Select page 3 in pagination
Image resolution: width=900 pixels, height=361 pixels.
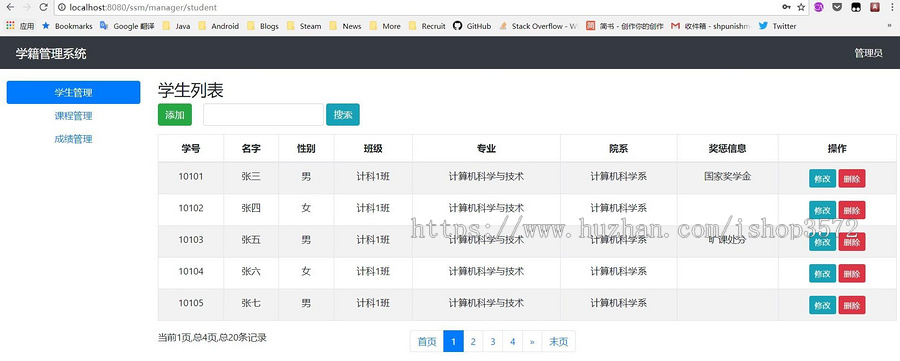click(492, 341)
